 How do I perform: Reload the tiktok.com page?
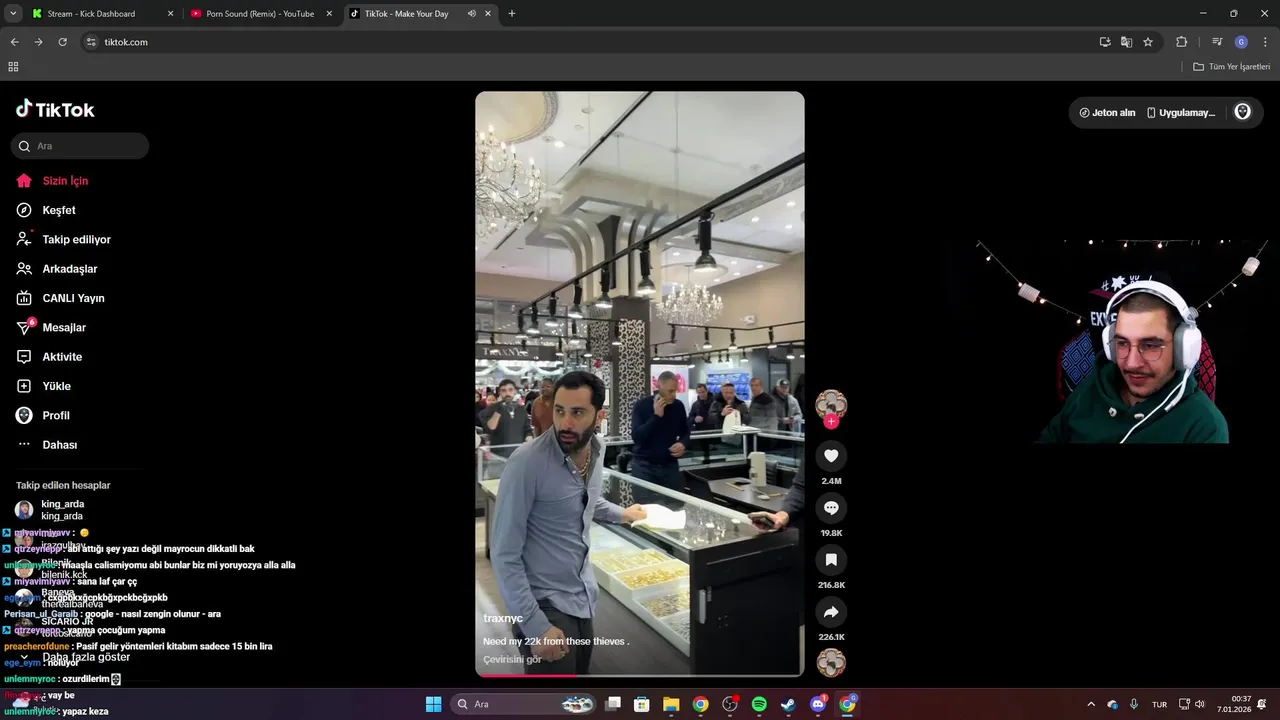tap(62, 42)
